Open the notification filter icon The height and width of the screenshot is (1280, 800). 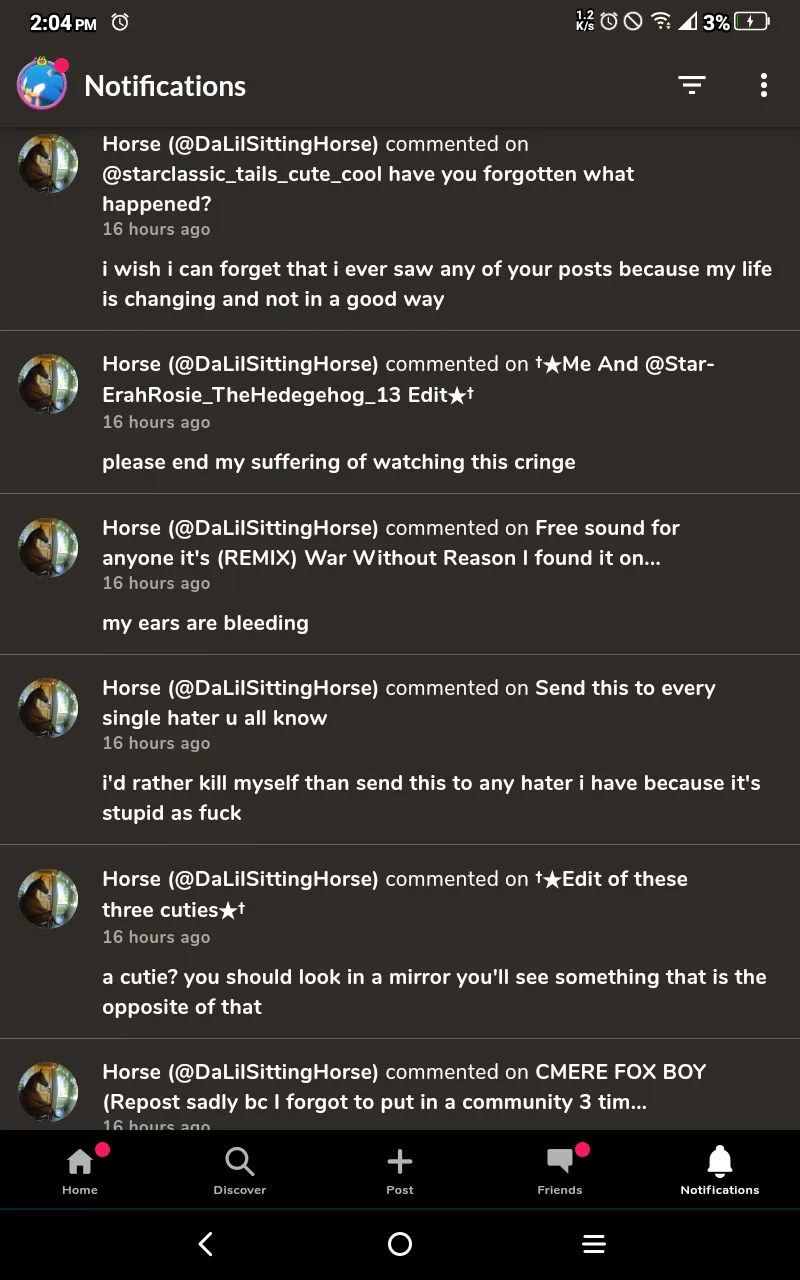point(691,86)
